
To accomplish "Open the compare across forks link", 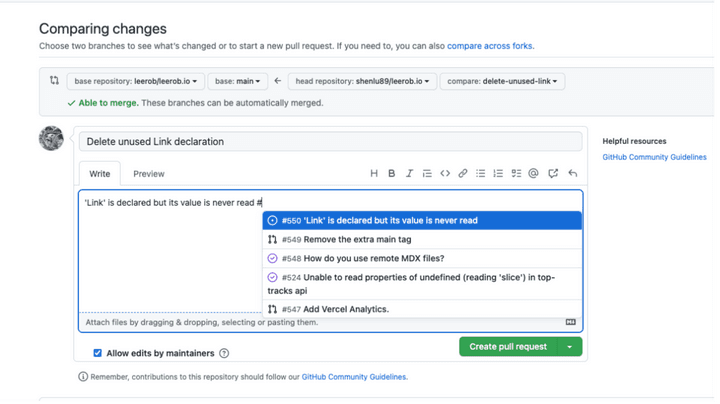I will [x=489, y=46].
